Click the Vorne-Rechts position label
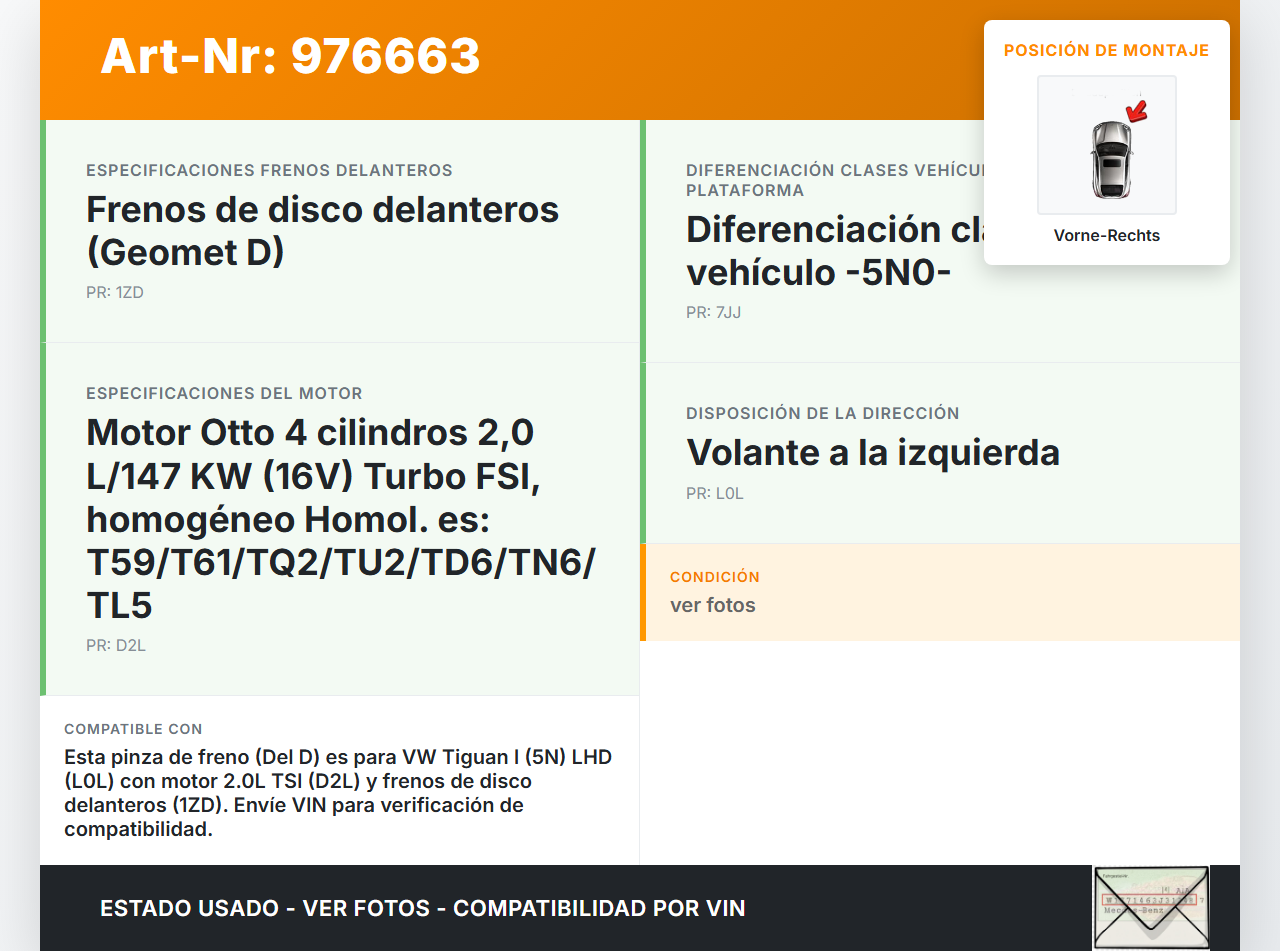 click(x=1106, y=236)
